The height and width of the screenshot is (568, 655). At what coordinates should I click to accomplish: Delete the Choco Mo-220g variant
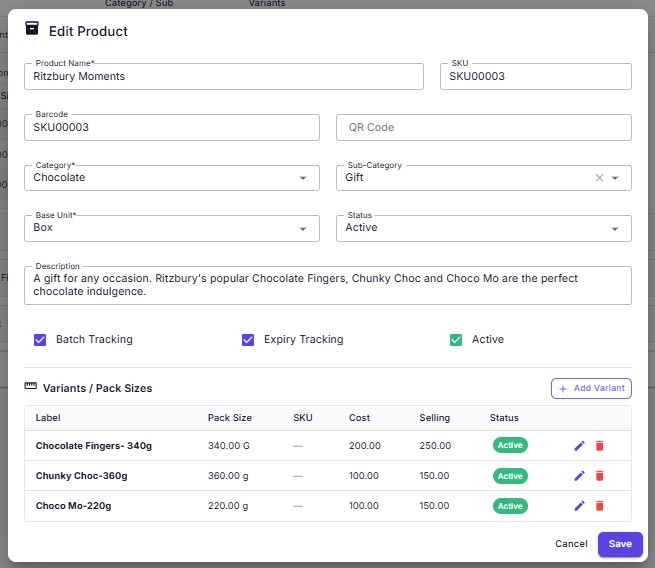599,506
